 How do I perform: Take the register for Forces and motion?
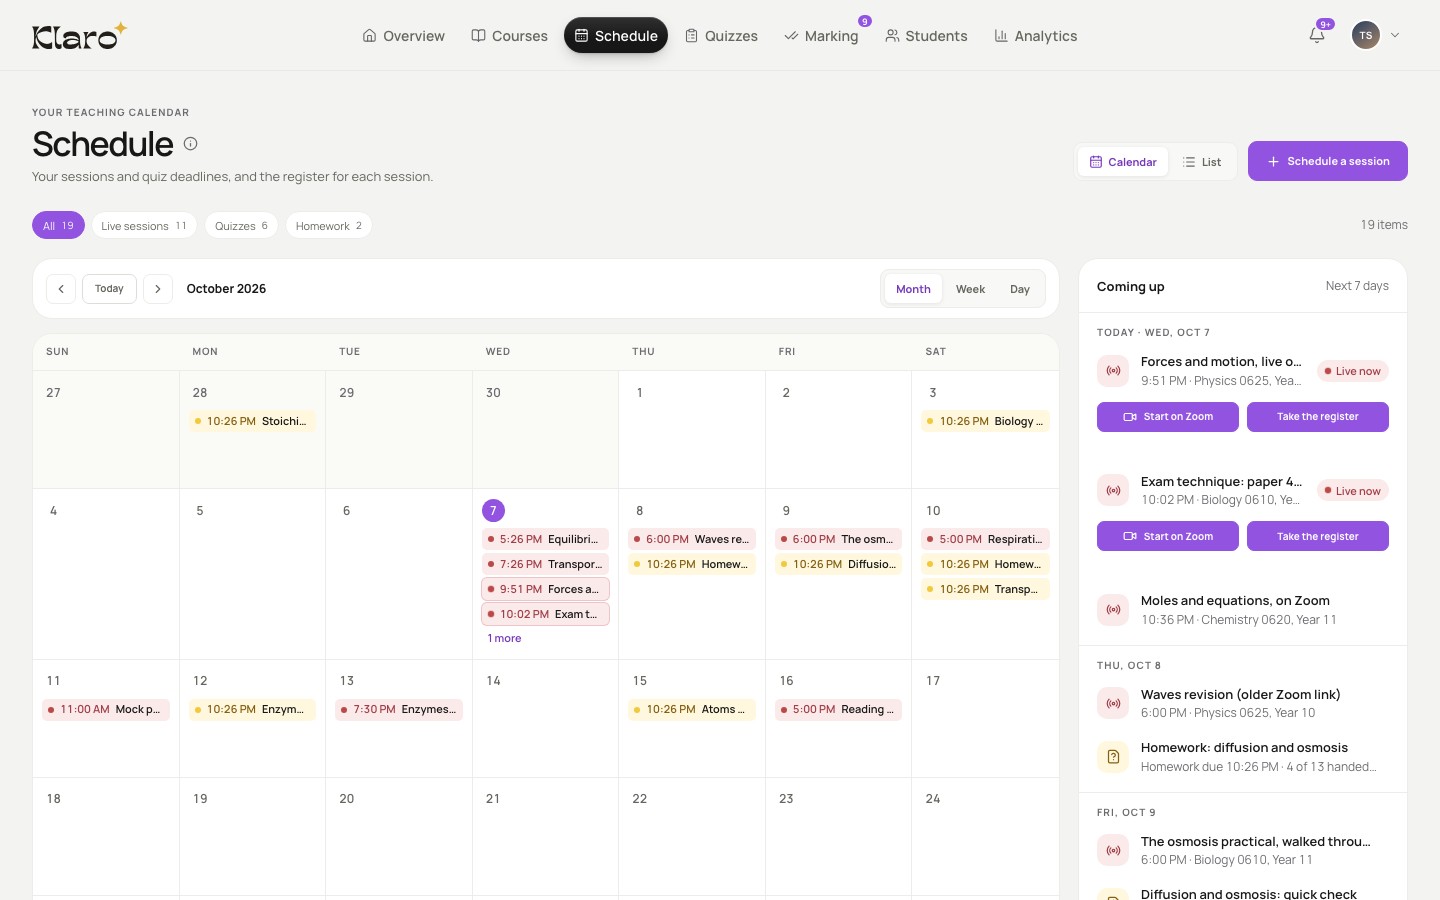(1318, 417)
